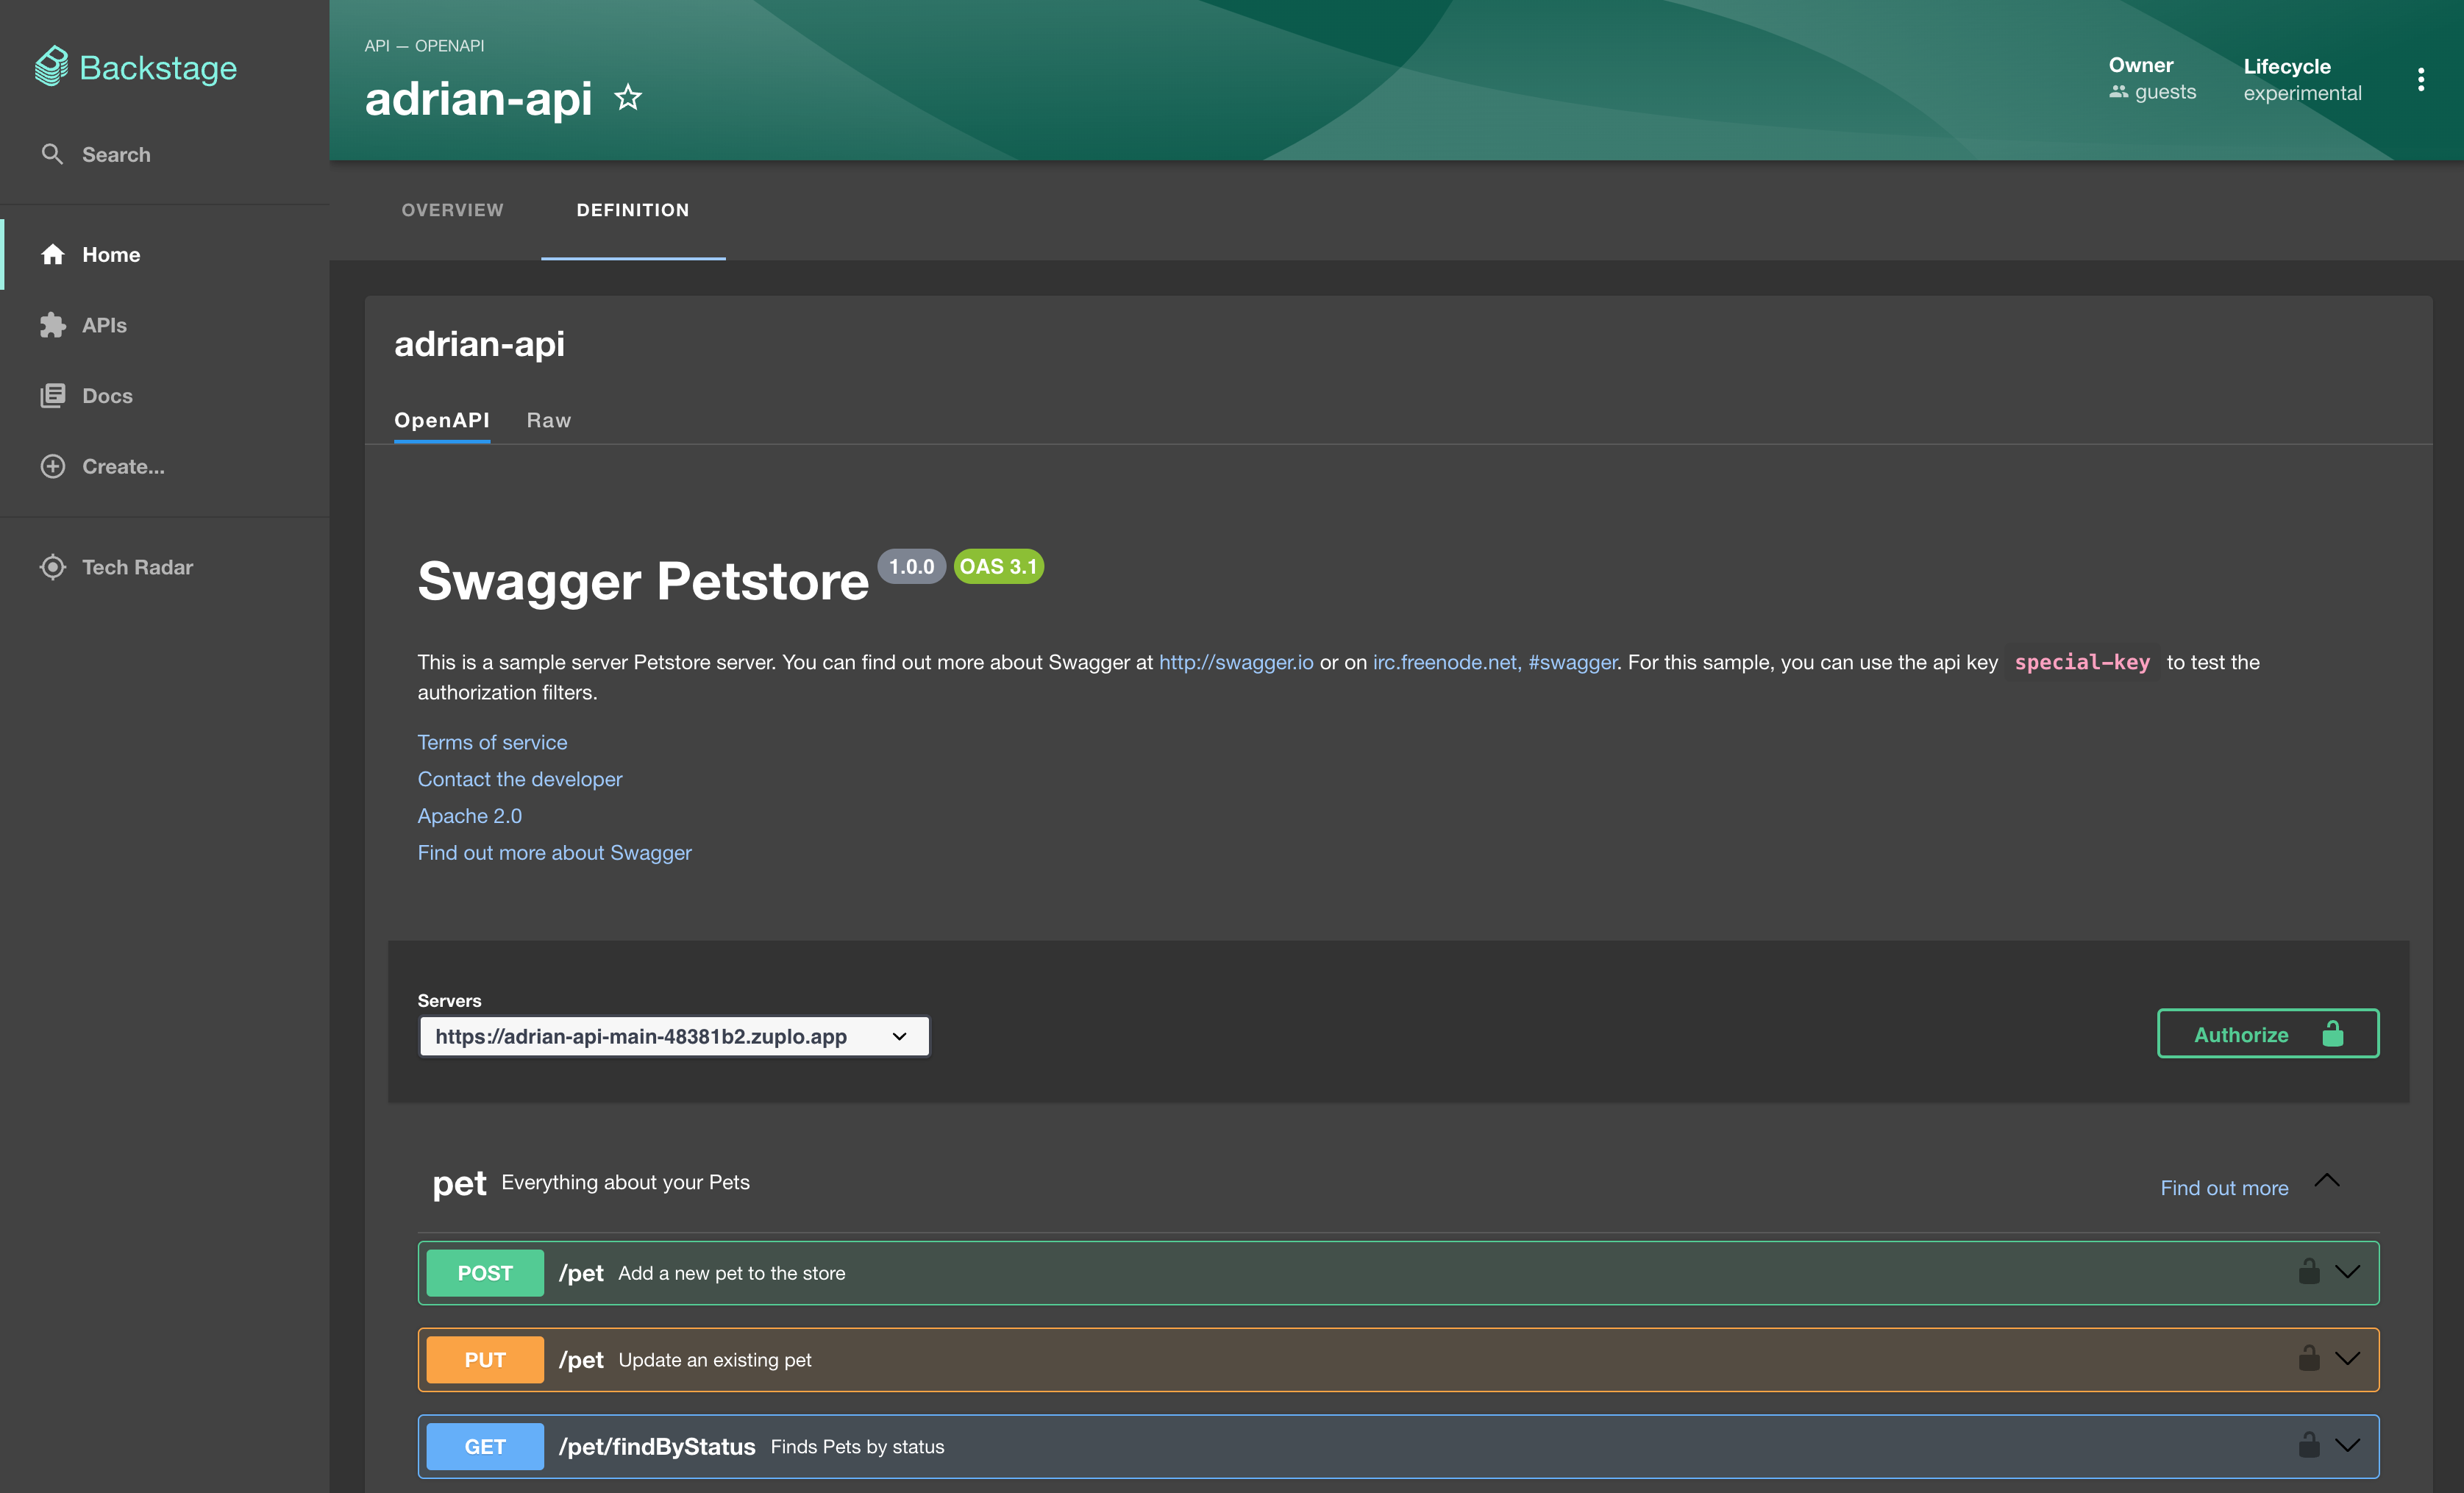
Task: Open the irc.freenode.net, #swagger link
Action: [1494, 662]
